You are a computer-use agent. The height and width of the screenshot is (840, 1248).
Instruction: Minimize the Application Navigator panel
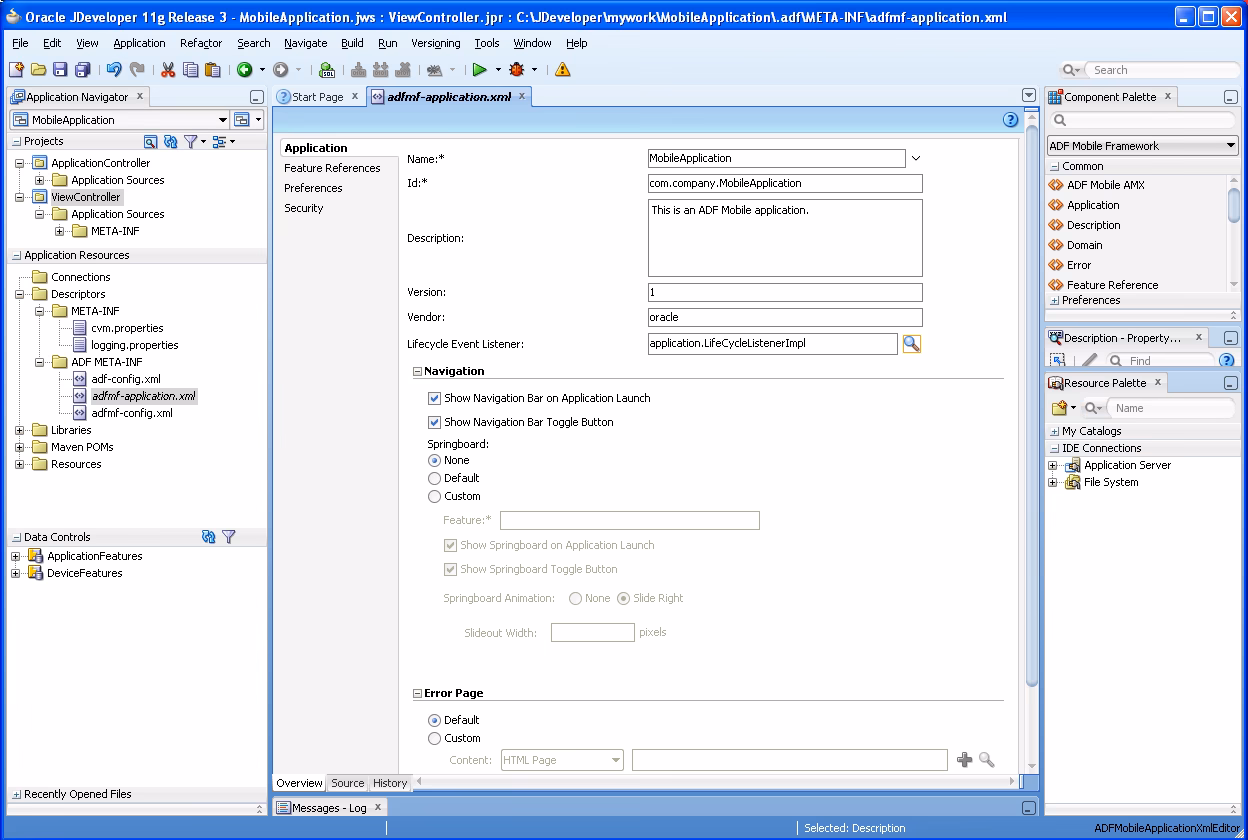tap(257, 97)
